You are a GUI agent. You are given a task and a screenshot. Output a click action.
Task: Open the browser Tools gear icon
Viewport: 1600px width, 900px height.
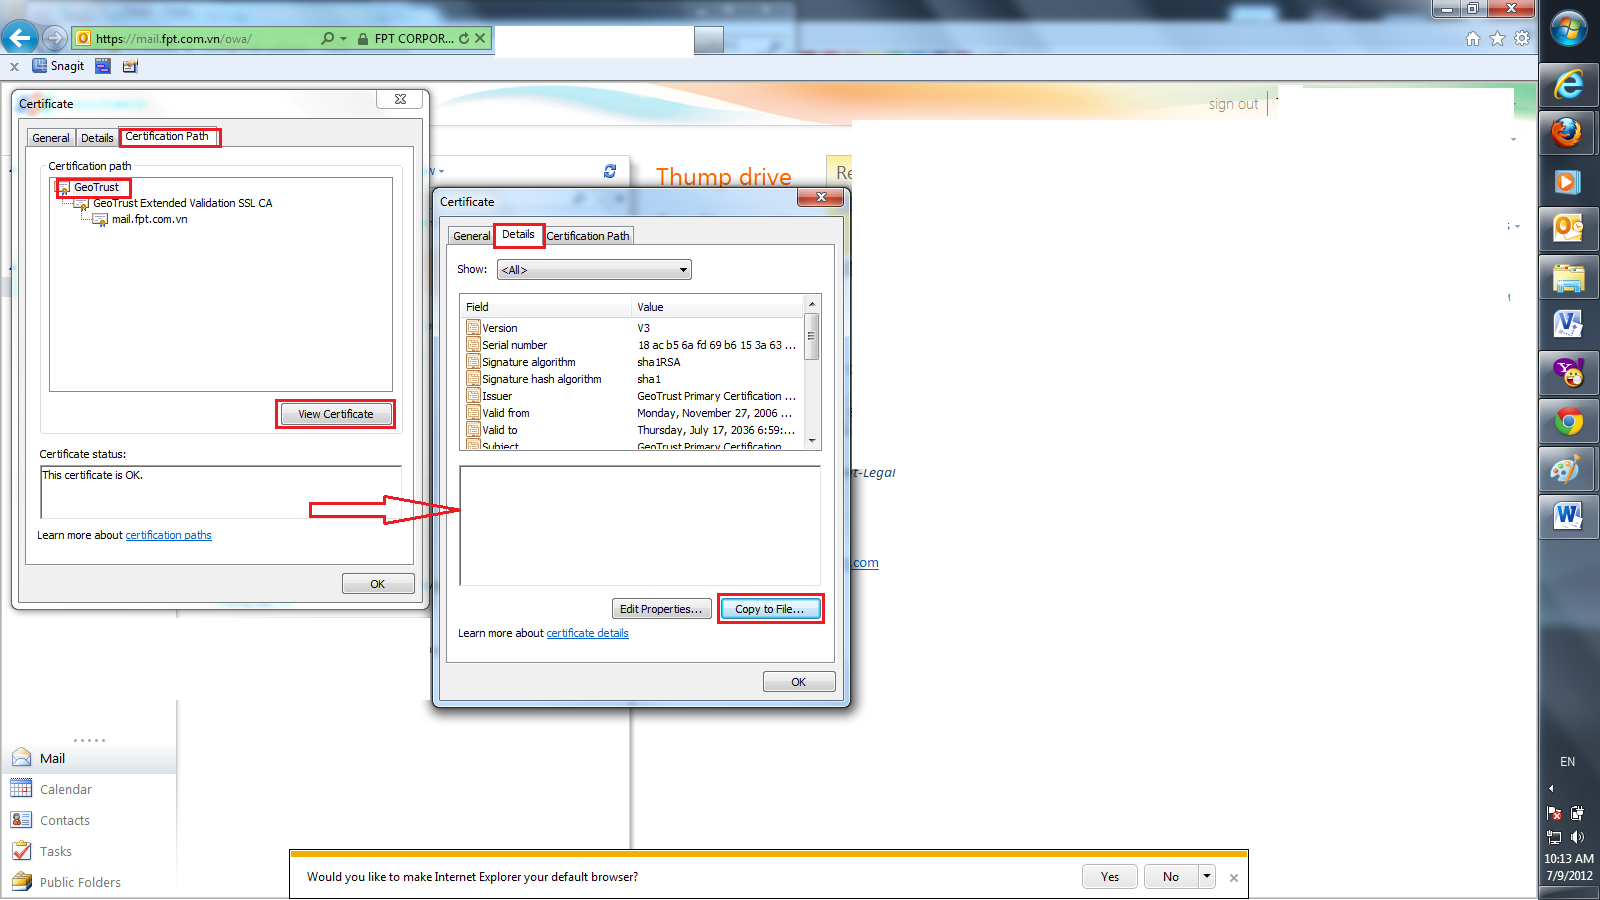(1522, 39)
